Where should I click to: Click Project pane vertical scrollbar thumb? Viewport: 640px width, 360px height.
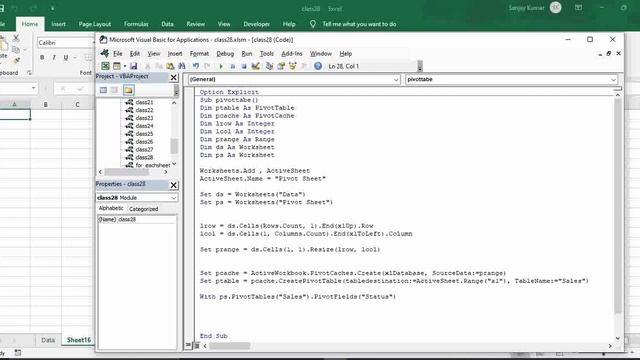174,146
